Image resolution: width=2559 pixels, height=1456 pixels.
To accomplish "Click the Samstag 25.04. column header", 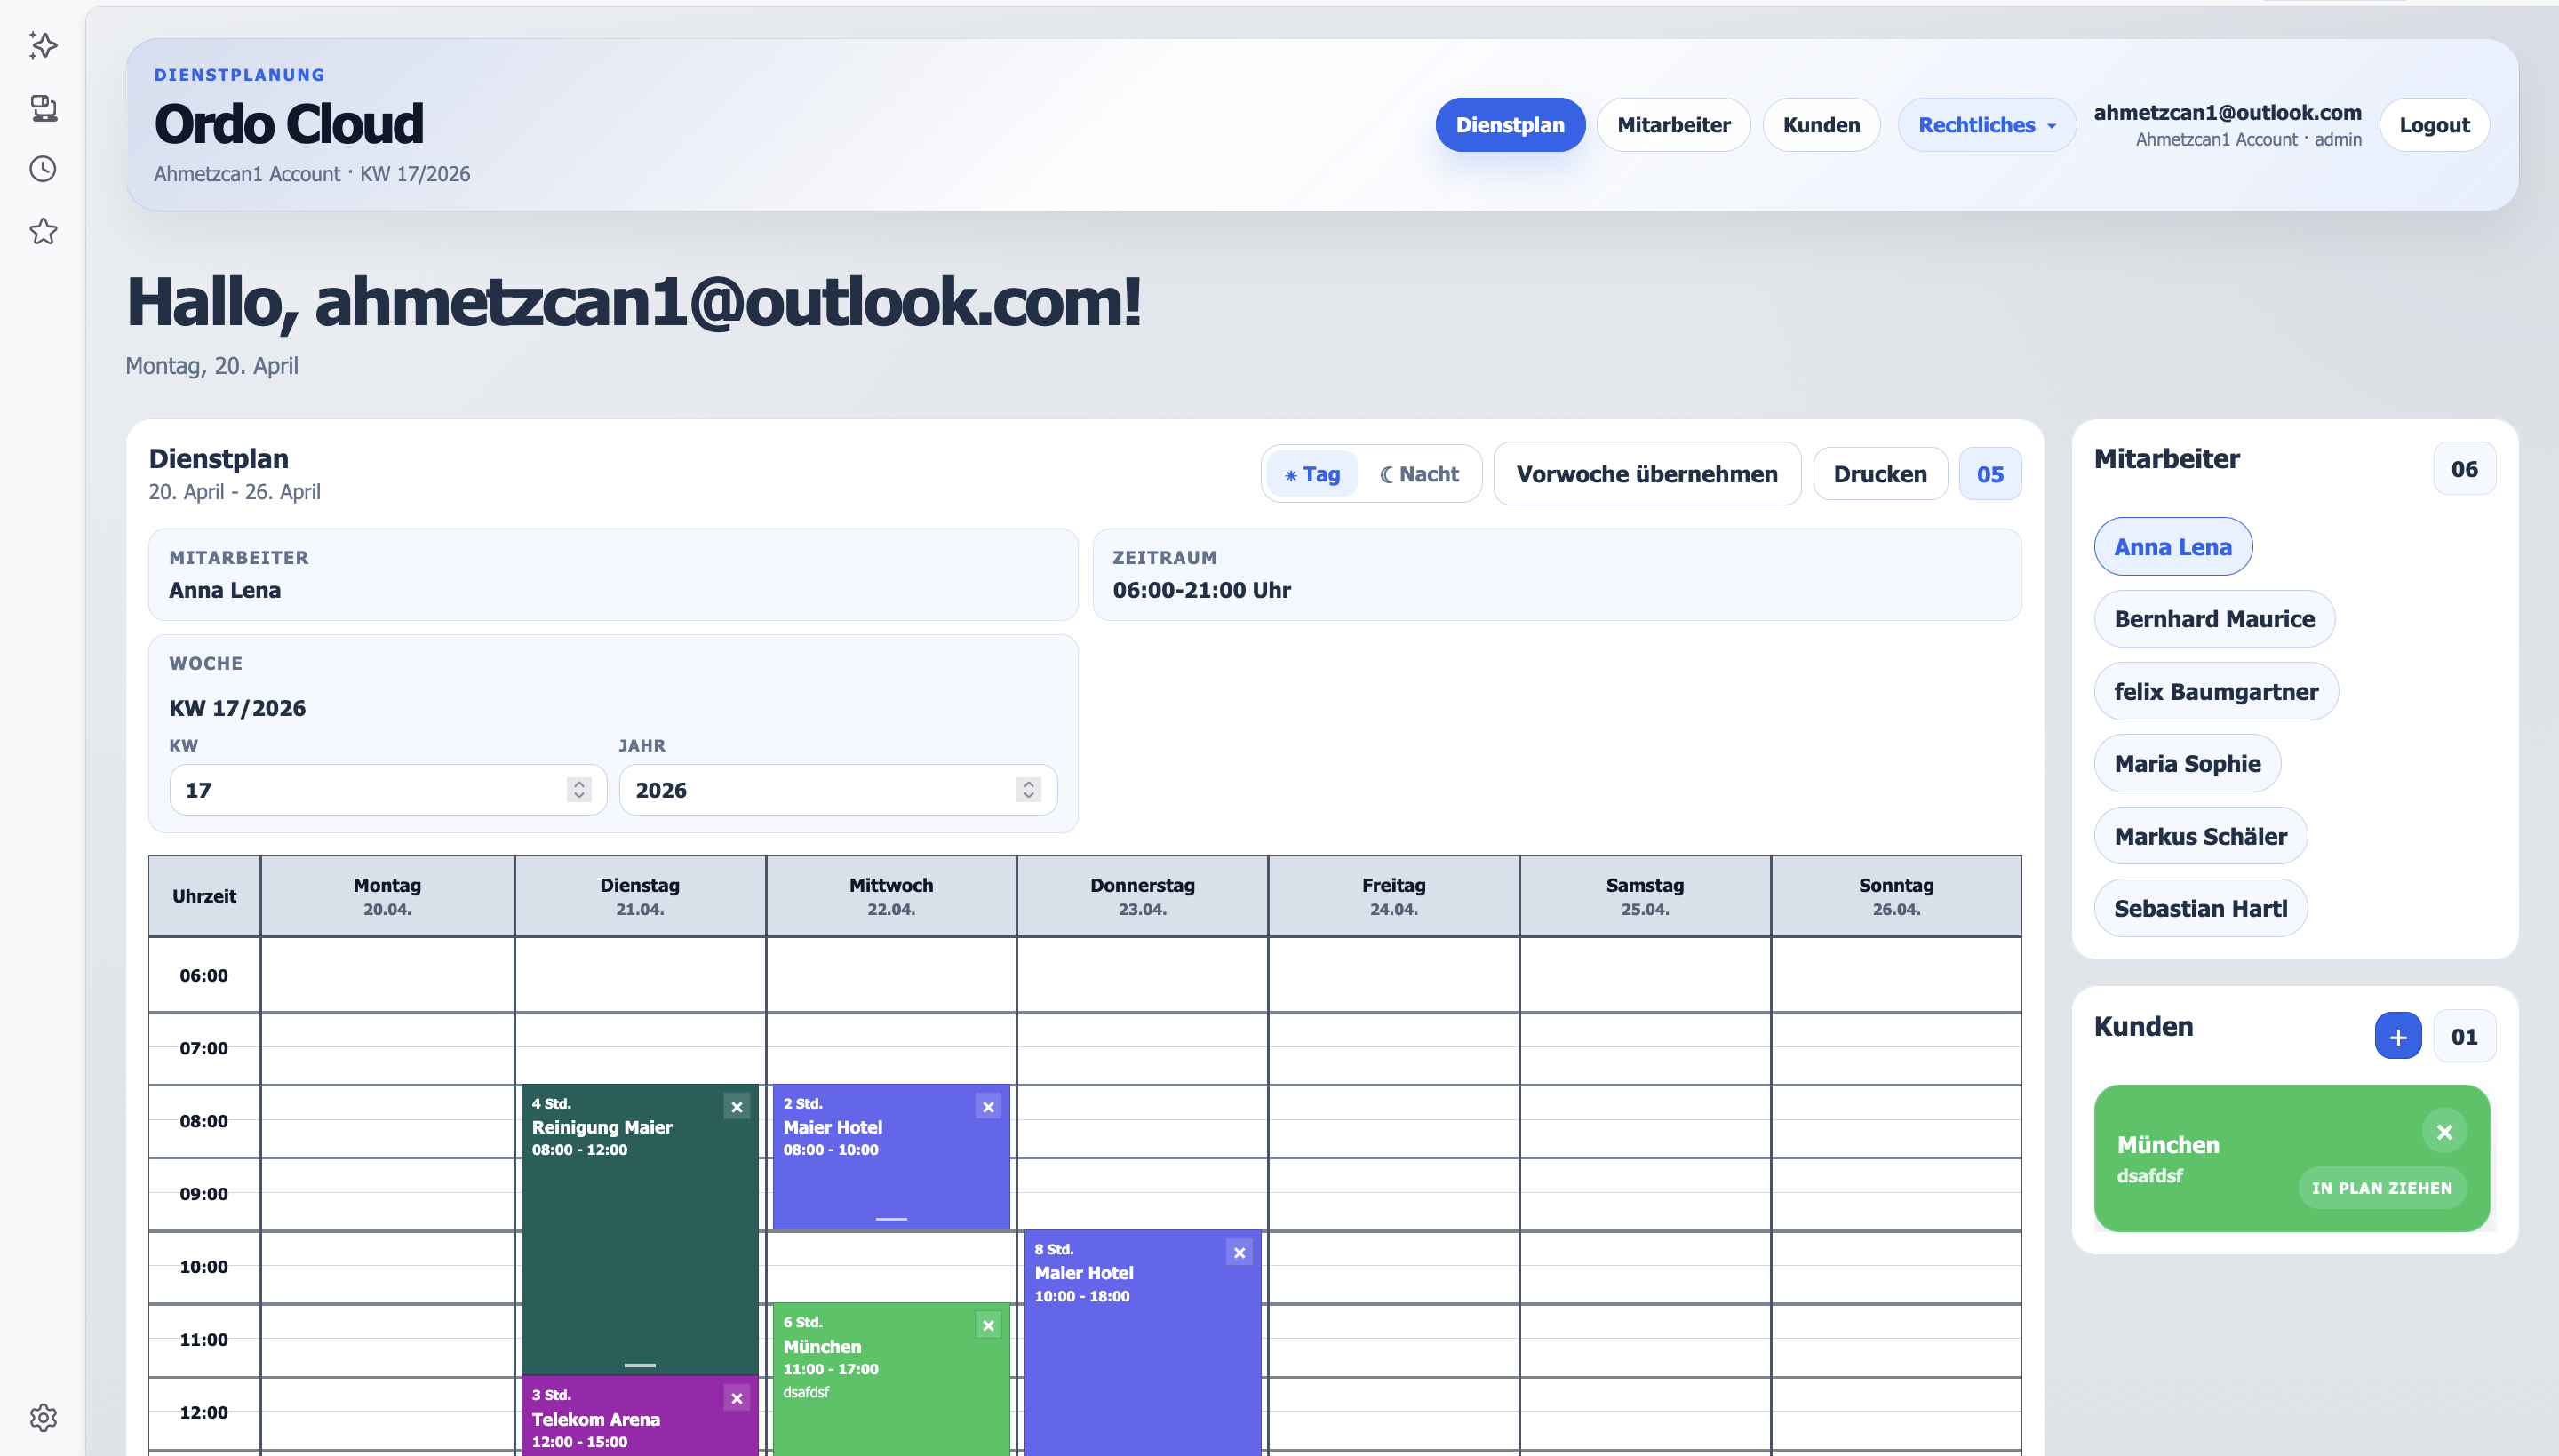I will pos(1645,896).
